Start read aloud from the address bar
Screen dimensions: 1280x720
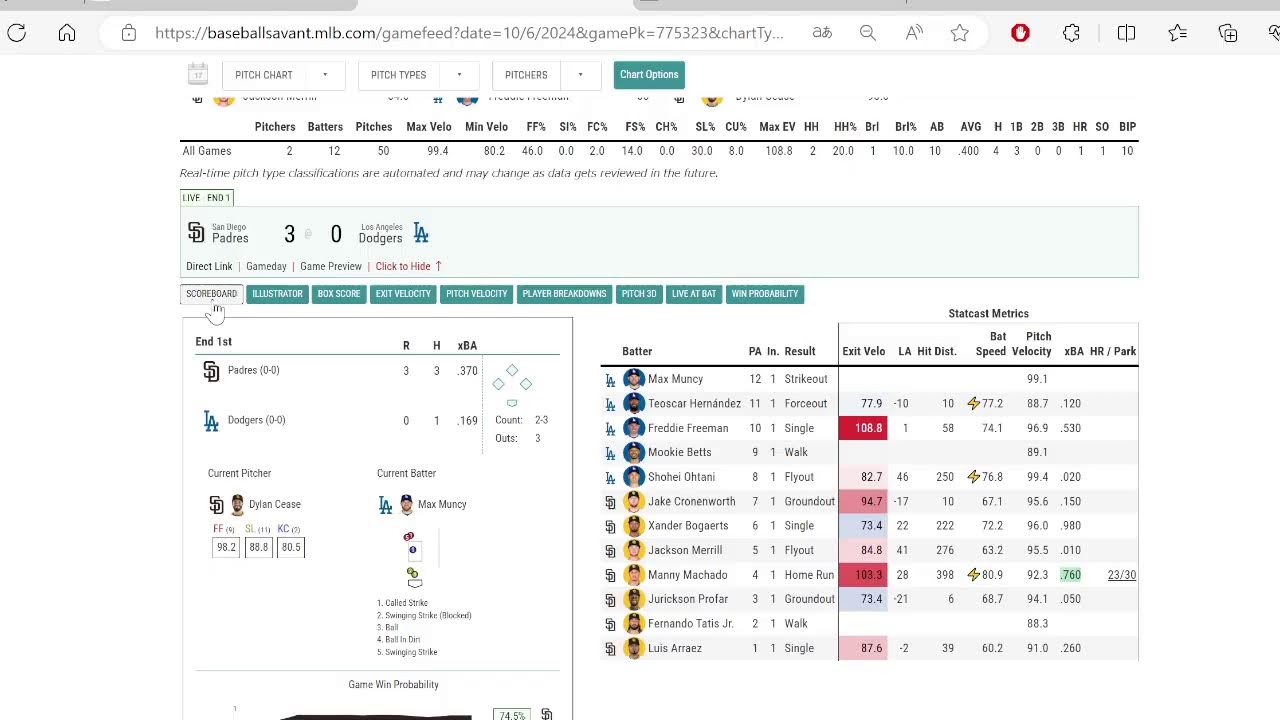914,33
